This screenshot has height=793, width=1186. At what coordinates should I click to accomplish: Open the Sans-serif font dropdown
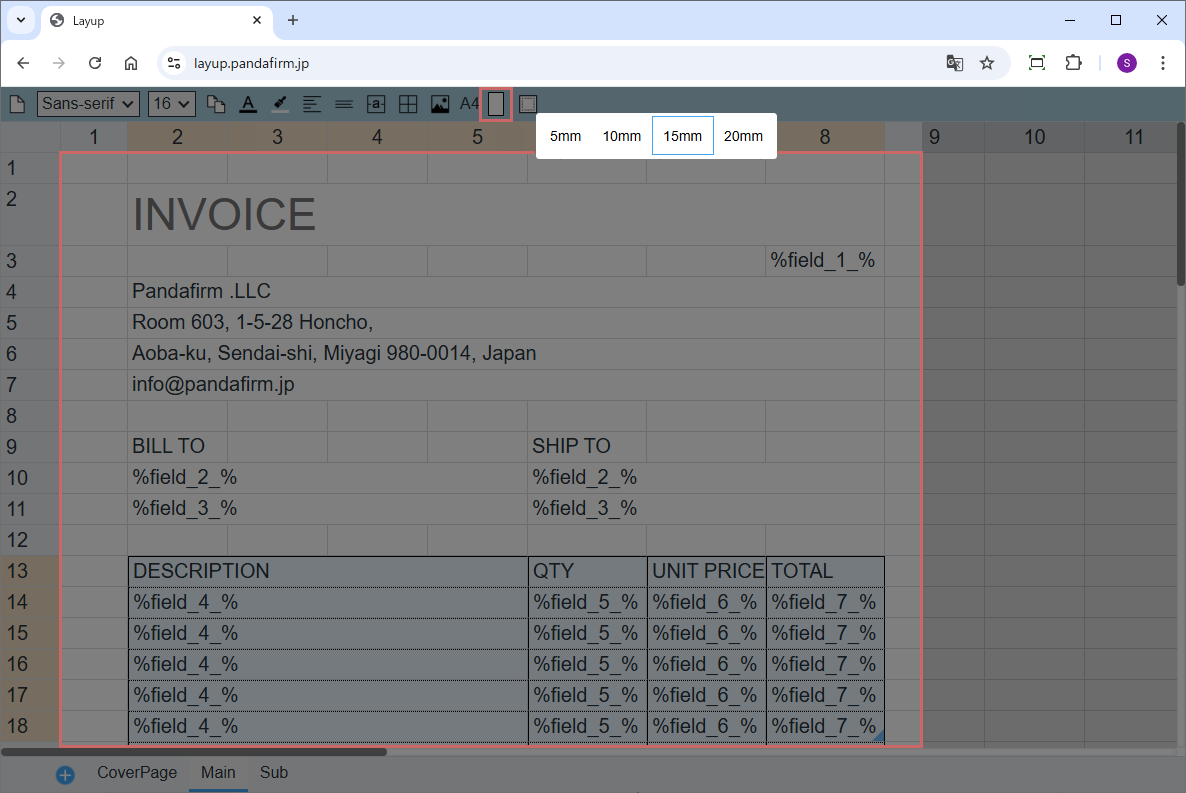pos(88,104)
